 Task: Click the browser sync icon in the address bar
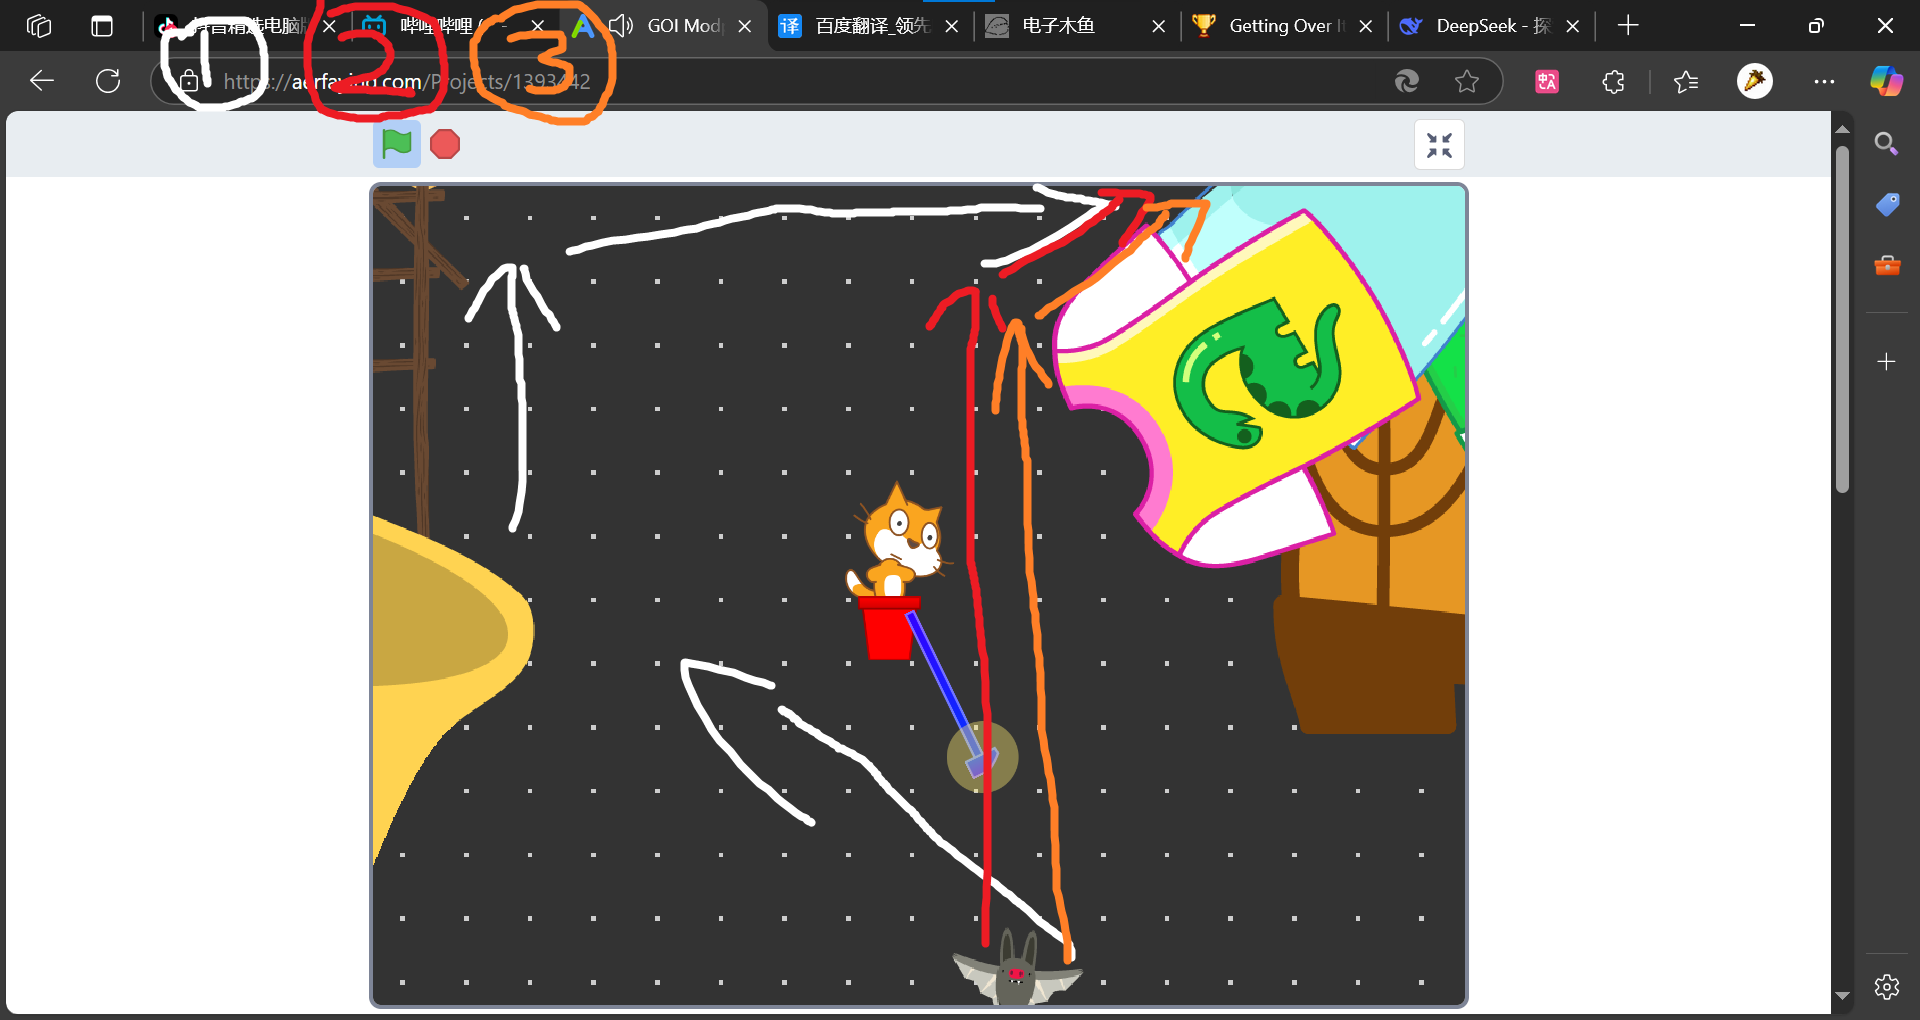(x=1407, y=81)
